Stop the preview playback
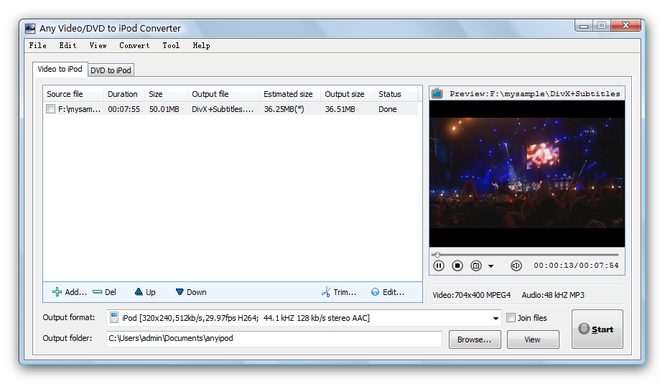This screenshot has width=665, height=384. [x=457, y=266]
